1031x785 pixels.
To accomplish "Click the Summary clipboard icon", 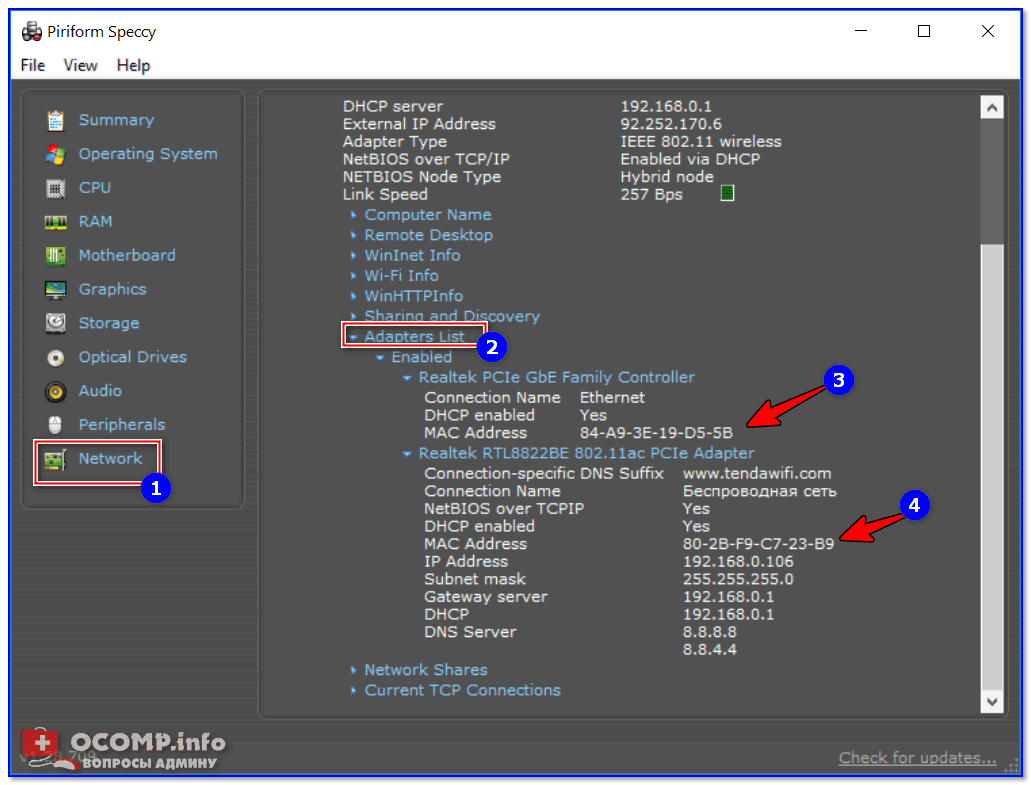I will (x=56, y=120).
